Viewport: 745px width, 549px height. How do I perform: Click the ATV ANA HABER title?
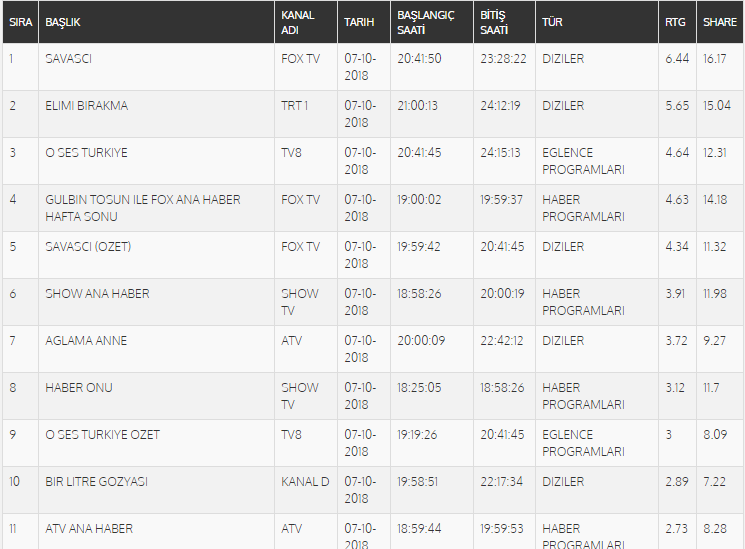click(x=89, y=529)
